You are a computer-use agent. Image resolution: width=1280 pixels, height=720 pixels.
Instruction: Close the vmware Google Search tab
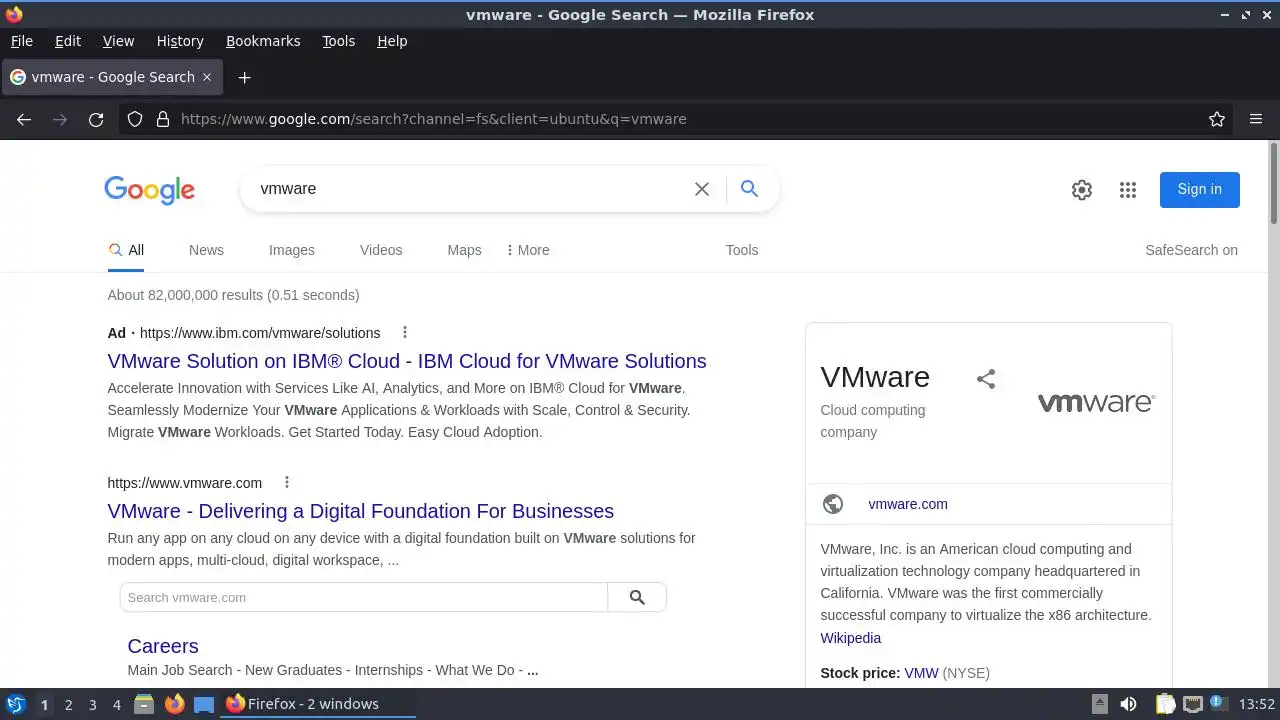[x=207, y=77]
